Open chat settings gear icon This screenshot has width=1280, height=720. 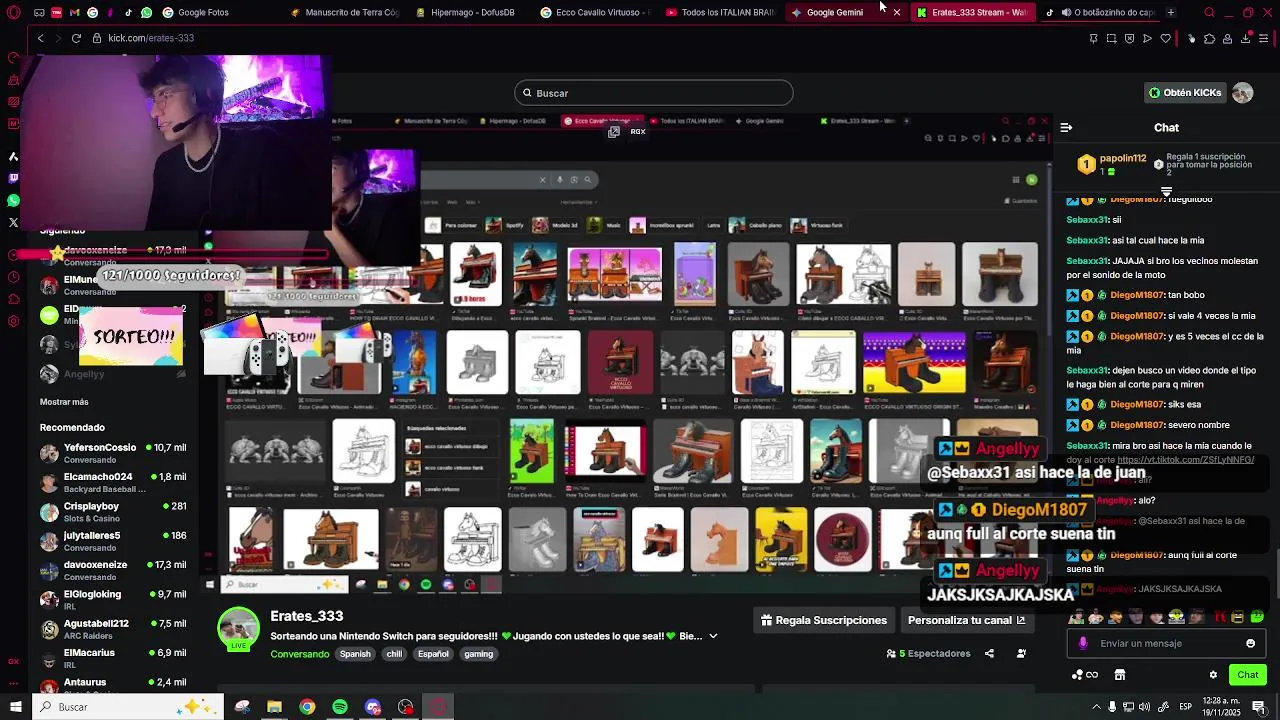(1213, 675)
